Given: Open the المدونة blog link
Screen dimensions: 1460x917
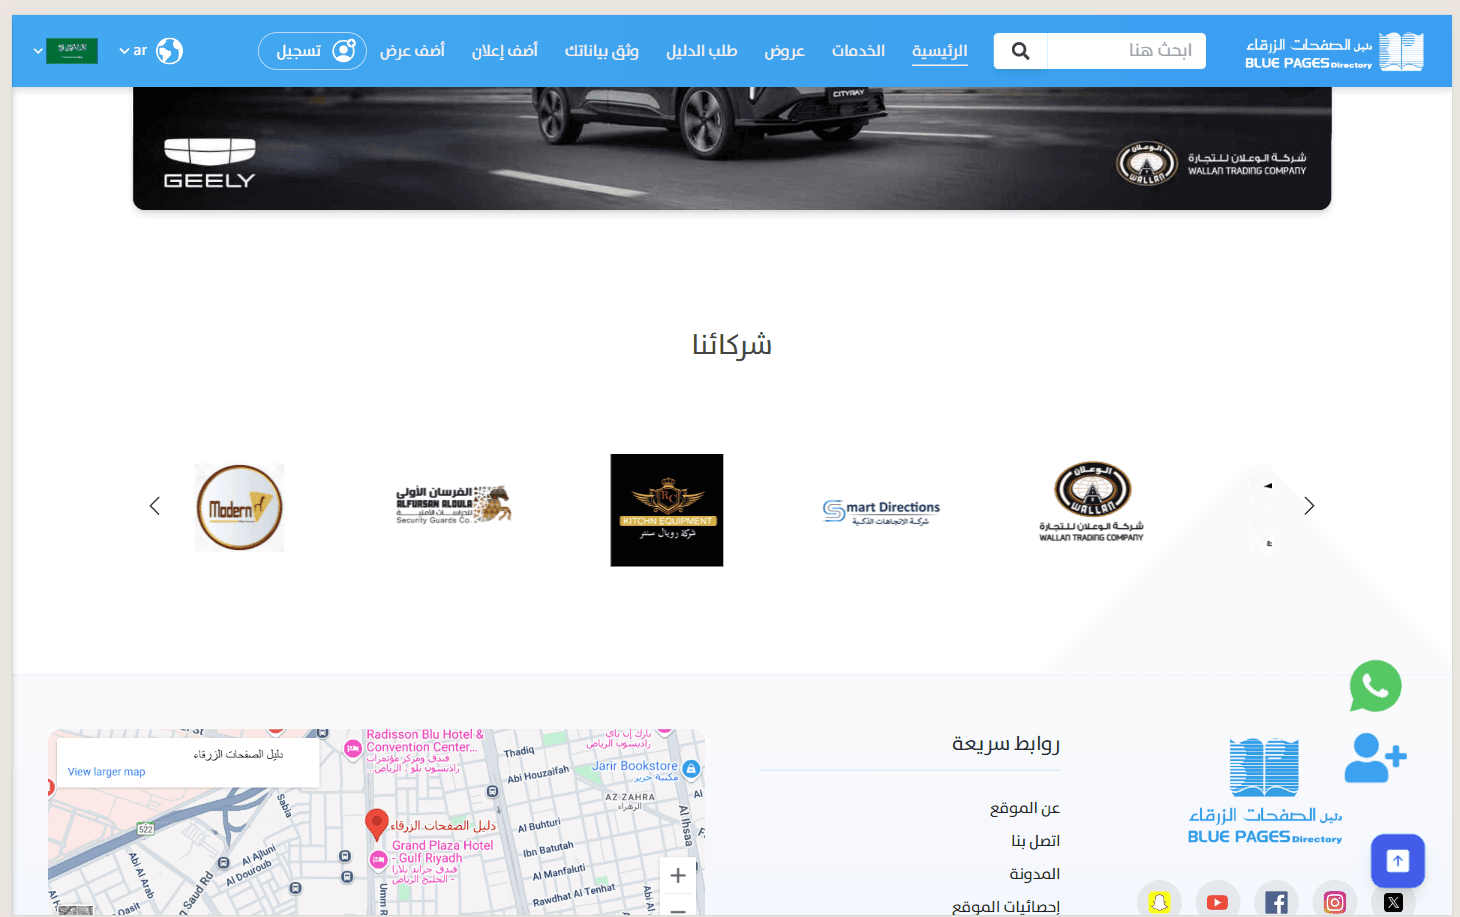Looking at the screenshot, I should pyautogui.click(x=1035, y=874).
